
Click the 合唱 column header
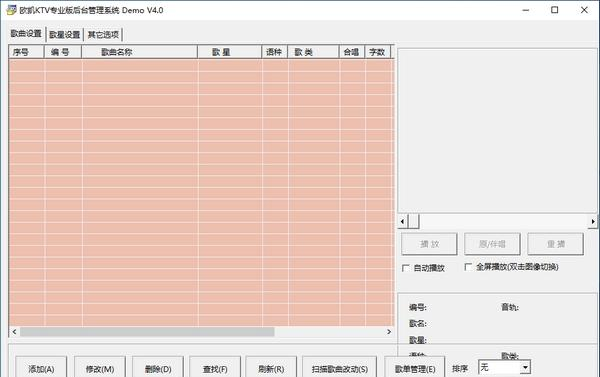(x=352, y=52)
